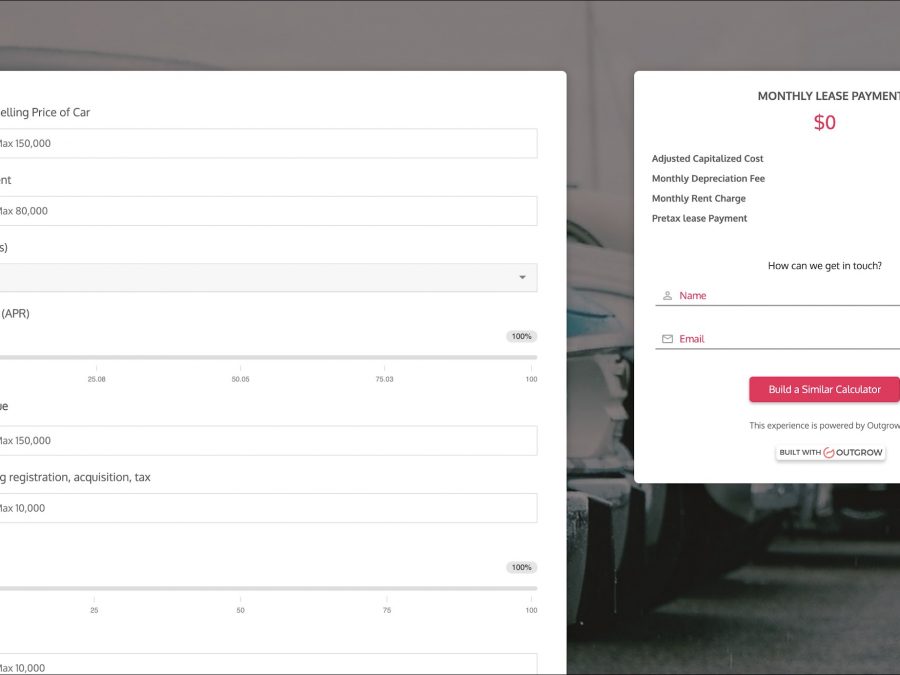Click the Outgrow logo icon in badge
Viewport: 900px width, 675px height.
coord(828,453)
